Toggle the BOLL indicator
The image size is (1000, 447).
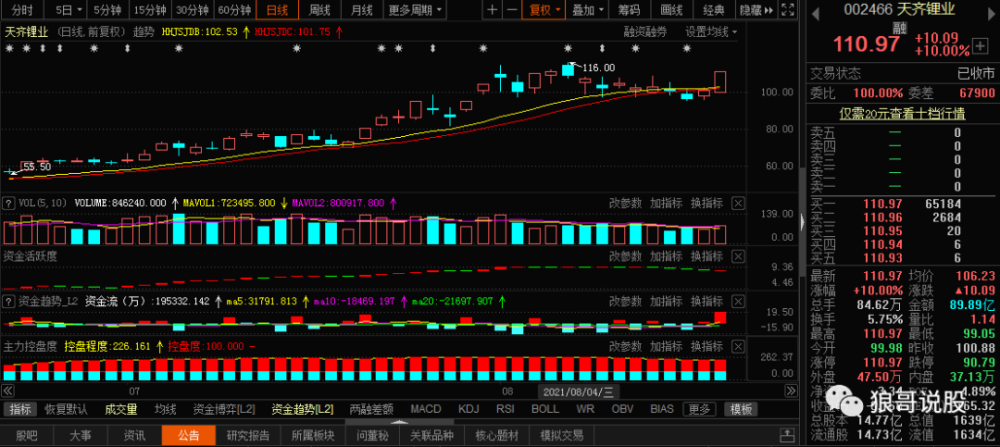(545, 409)
